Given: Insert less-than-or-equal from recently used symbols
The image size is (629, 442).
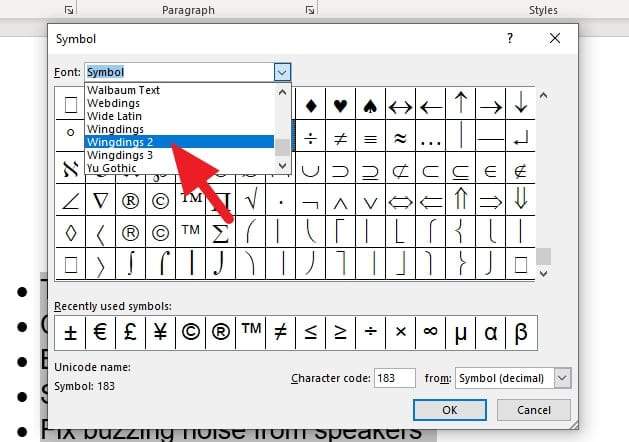Looking at the screenshot, I should coord(311,333).
